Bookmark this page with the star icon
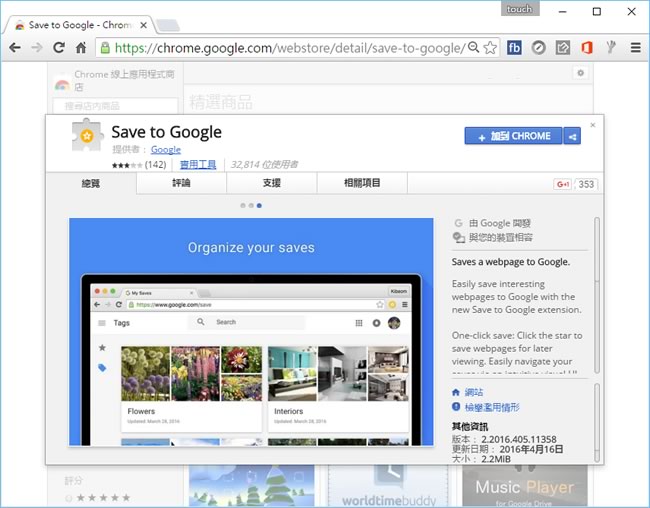 pyautogui.click(x=490, y=48)
